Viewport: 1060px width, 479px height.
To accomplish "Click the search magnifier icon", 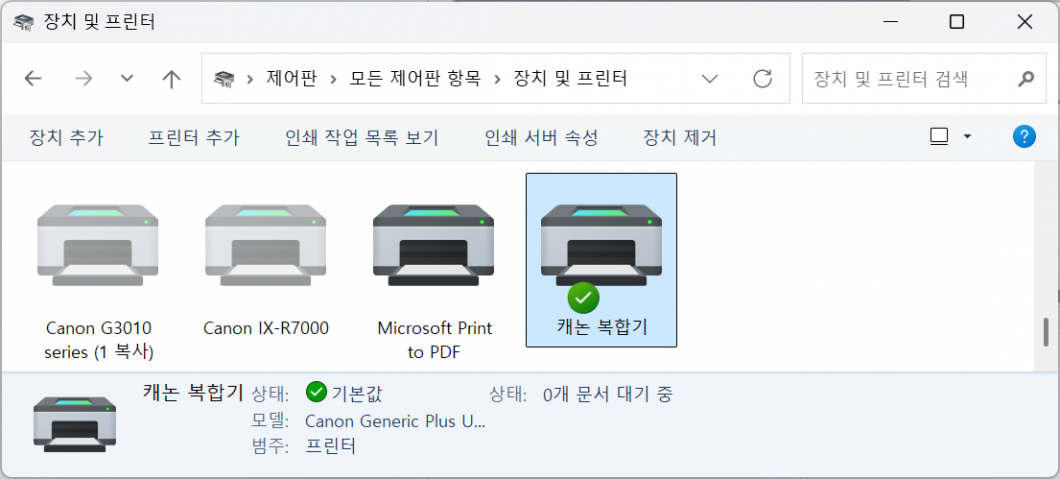I will 1025,78.
